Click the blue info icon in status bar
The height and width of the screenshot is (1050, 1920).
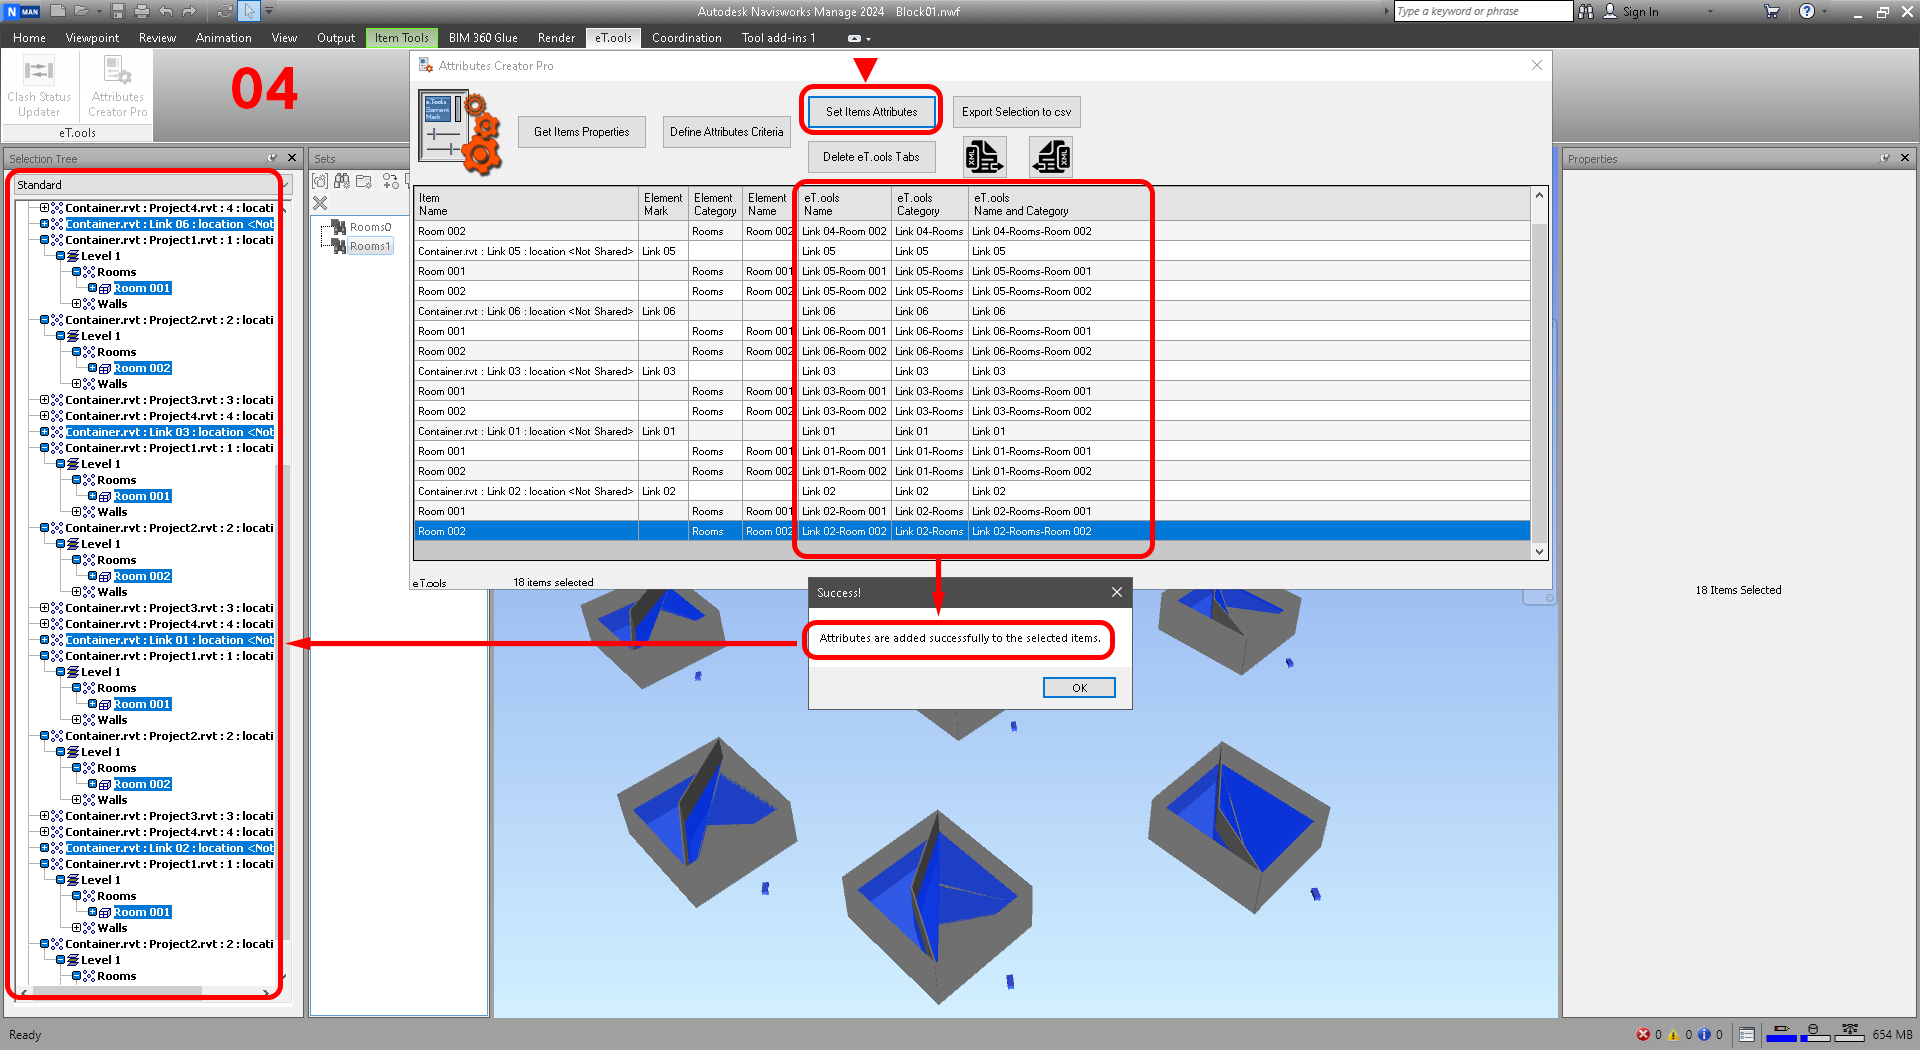[x=1704, y=1034]
